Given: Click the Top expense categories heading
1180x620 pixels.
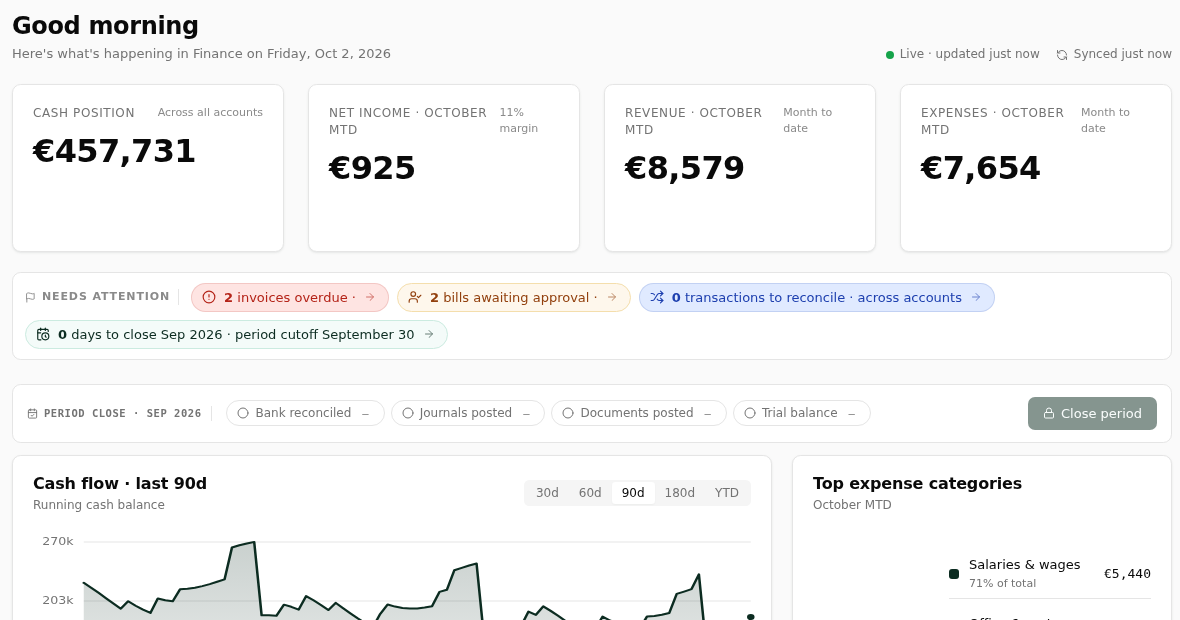Looking at the screenshot, I should click(x=917, y=483).
